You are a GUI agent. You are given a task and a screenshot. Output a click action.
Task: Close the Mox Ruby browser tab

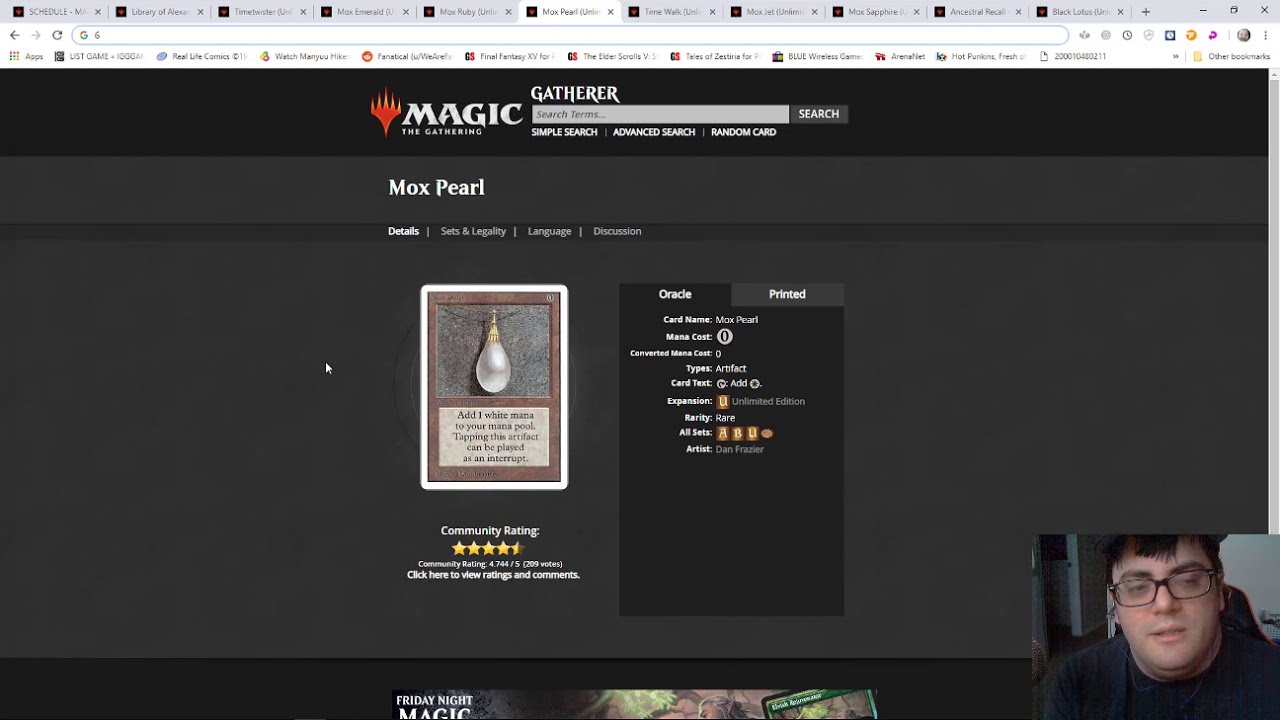(508, 12)
